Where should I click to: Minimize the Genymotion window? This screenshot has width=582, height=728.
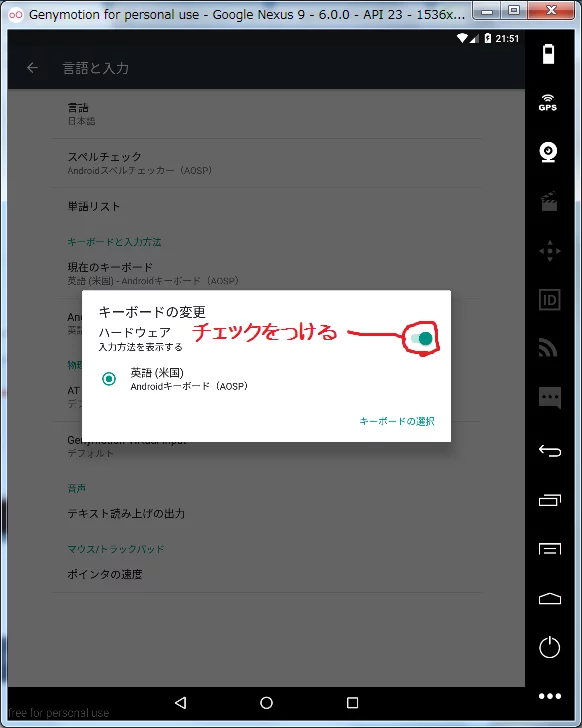coord(487,10)
